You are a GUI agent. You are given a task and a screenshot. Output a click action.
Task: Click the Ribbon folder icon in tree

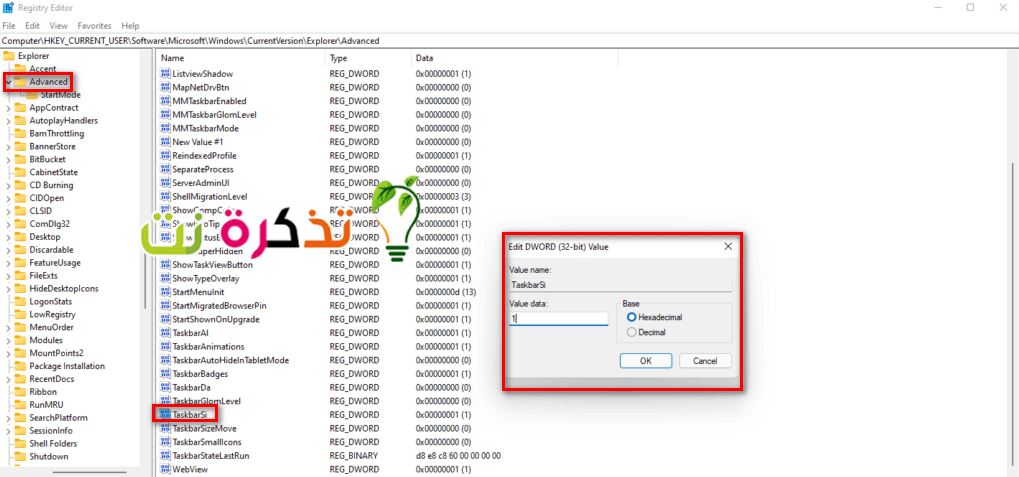(19, 392)
